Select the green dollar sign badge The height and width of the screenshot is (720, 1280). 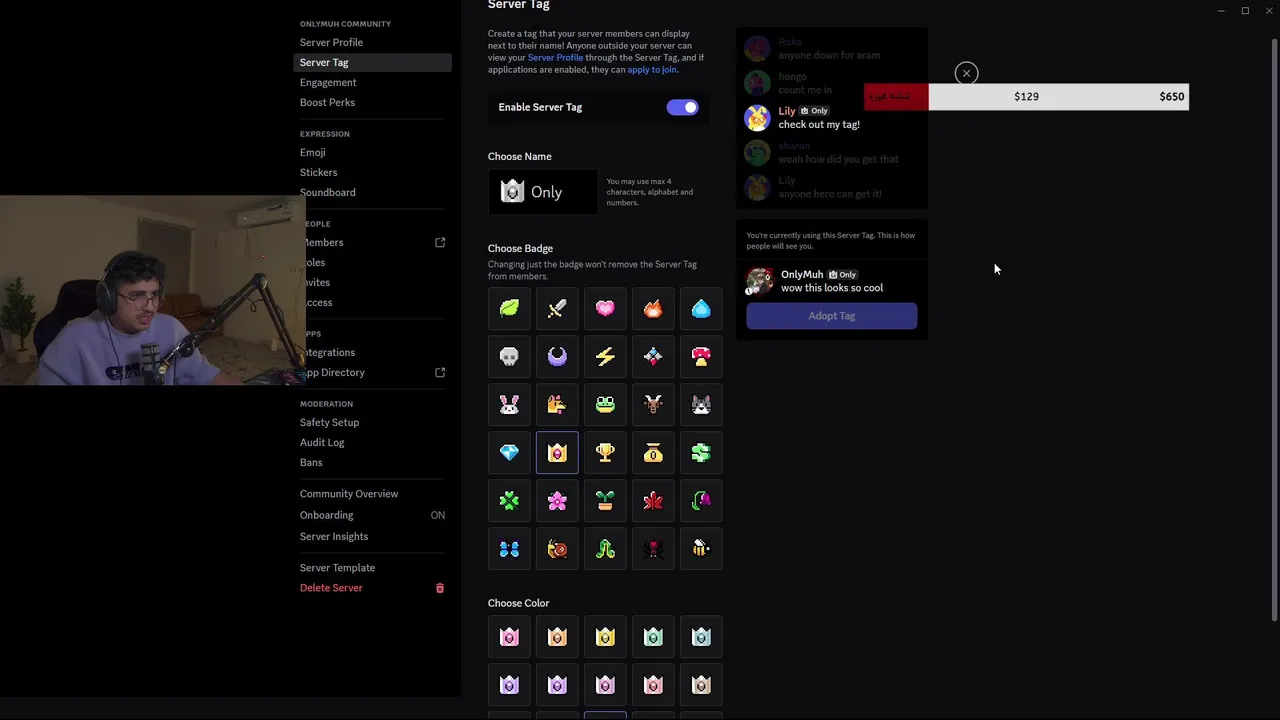[x=701, y=452]
